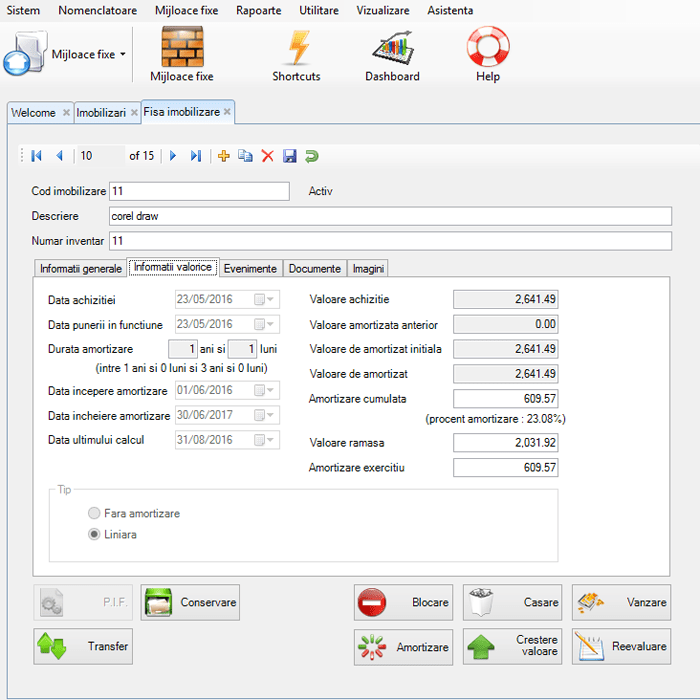Viewport: 700px width, 700px height.
Task: Switch to Informatii generale tab
Action: pos(81,269)
